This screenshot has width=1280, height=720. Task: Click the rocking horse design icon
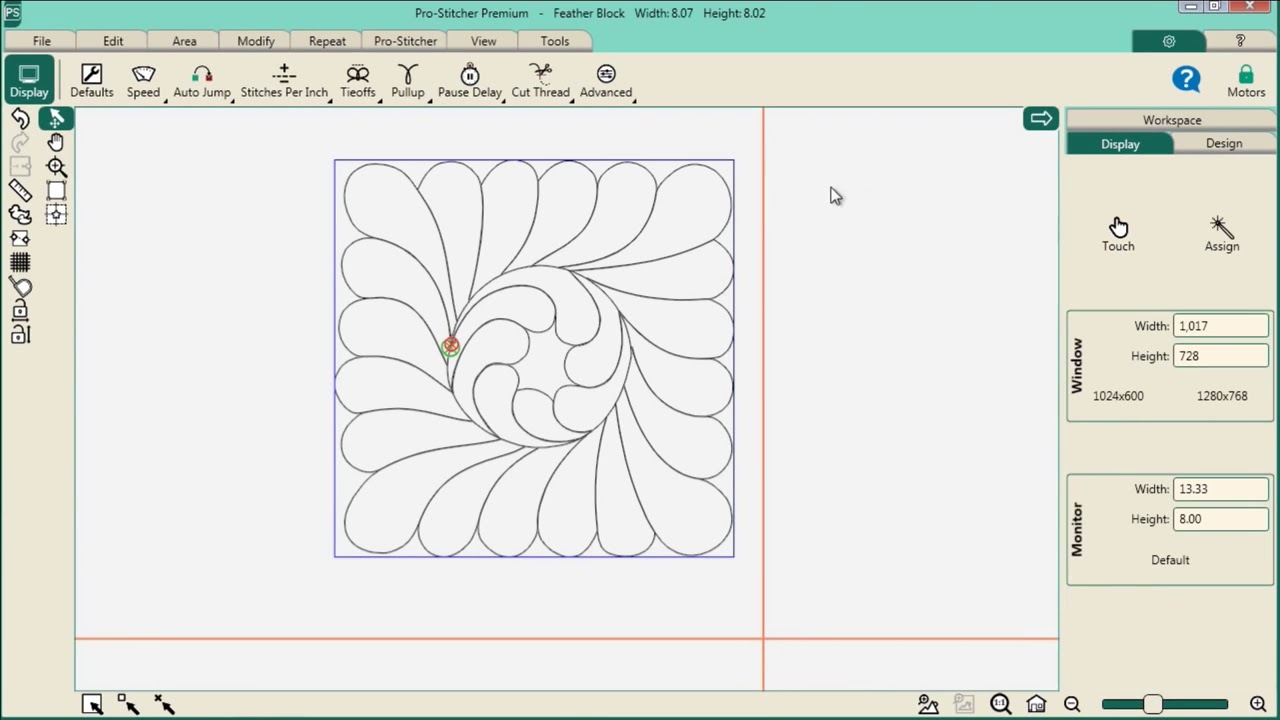click(20, 215)
